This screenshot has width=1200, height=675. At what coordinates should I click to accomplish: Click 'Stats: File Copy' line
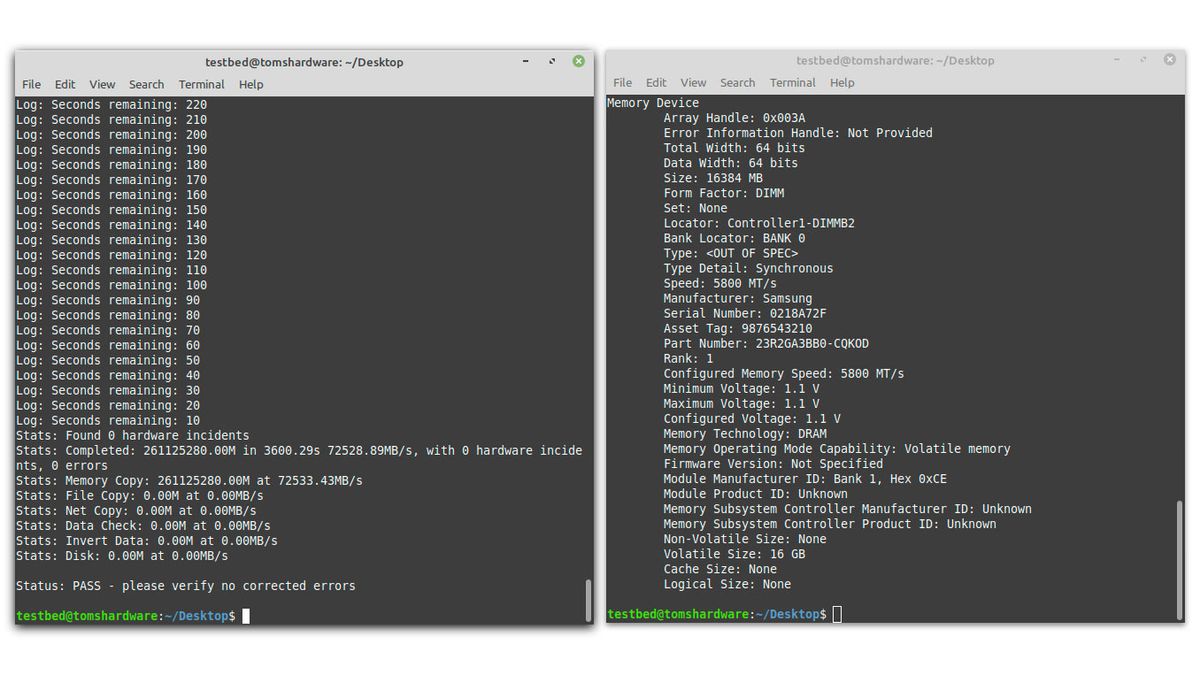pyautogui.click(x=140, y=496)
